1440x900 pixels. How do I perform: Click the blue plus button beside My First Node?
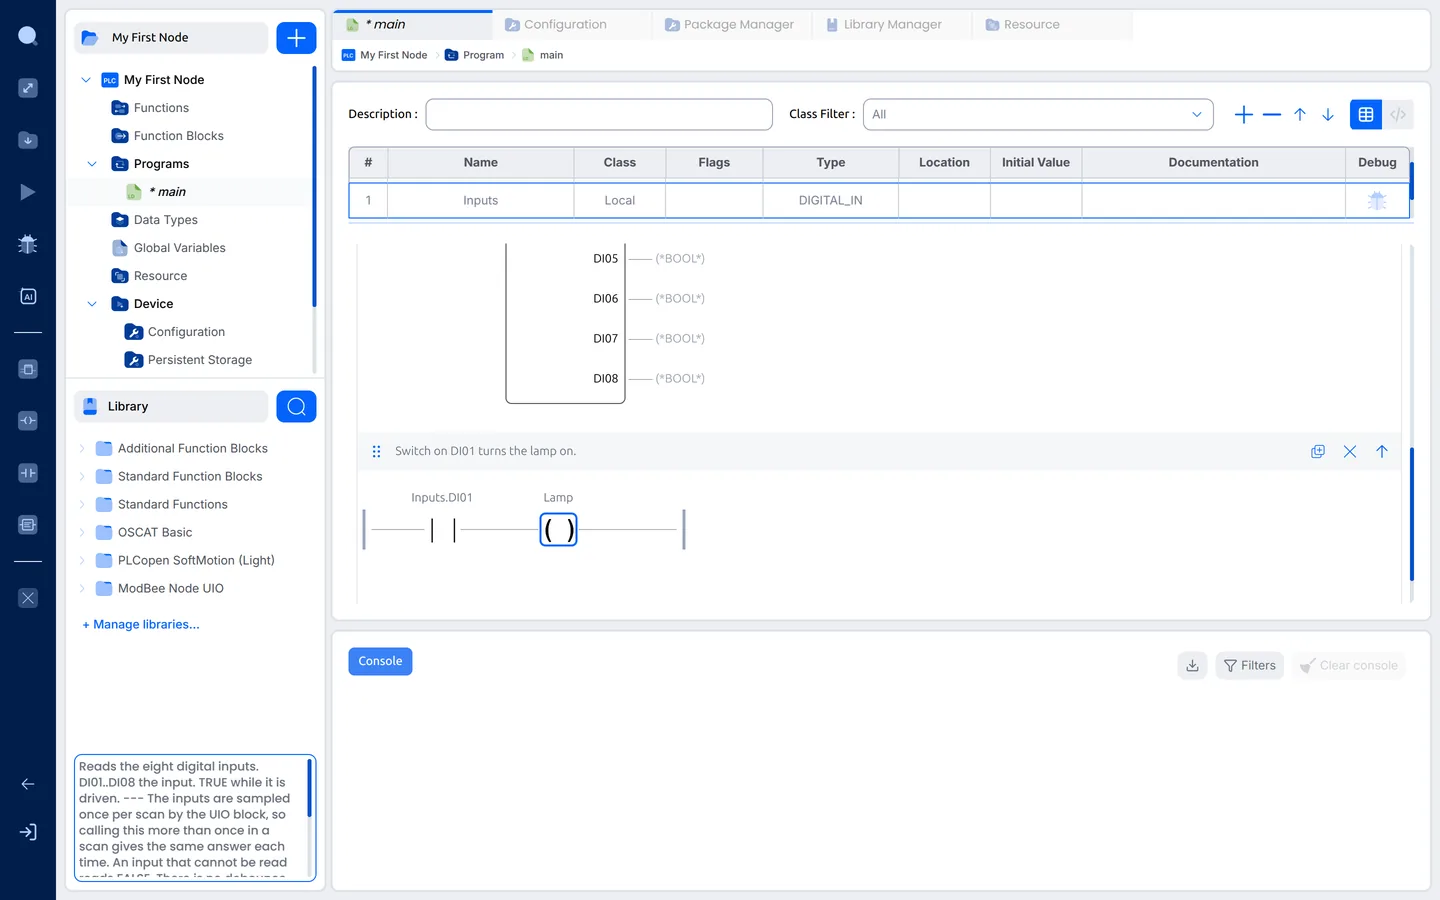pos(296,38)
